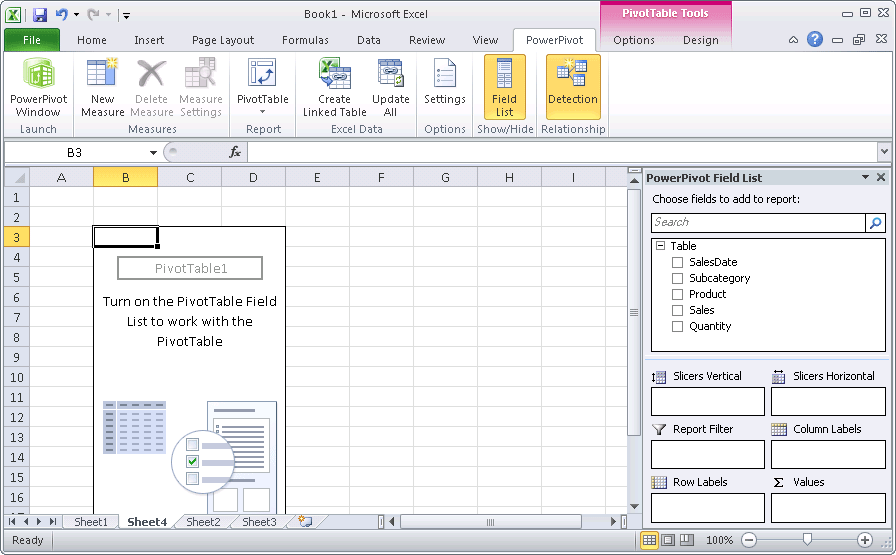Select the row 3 header
Screen dimensions: 896x555
coord(17,237)
